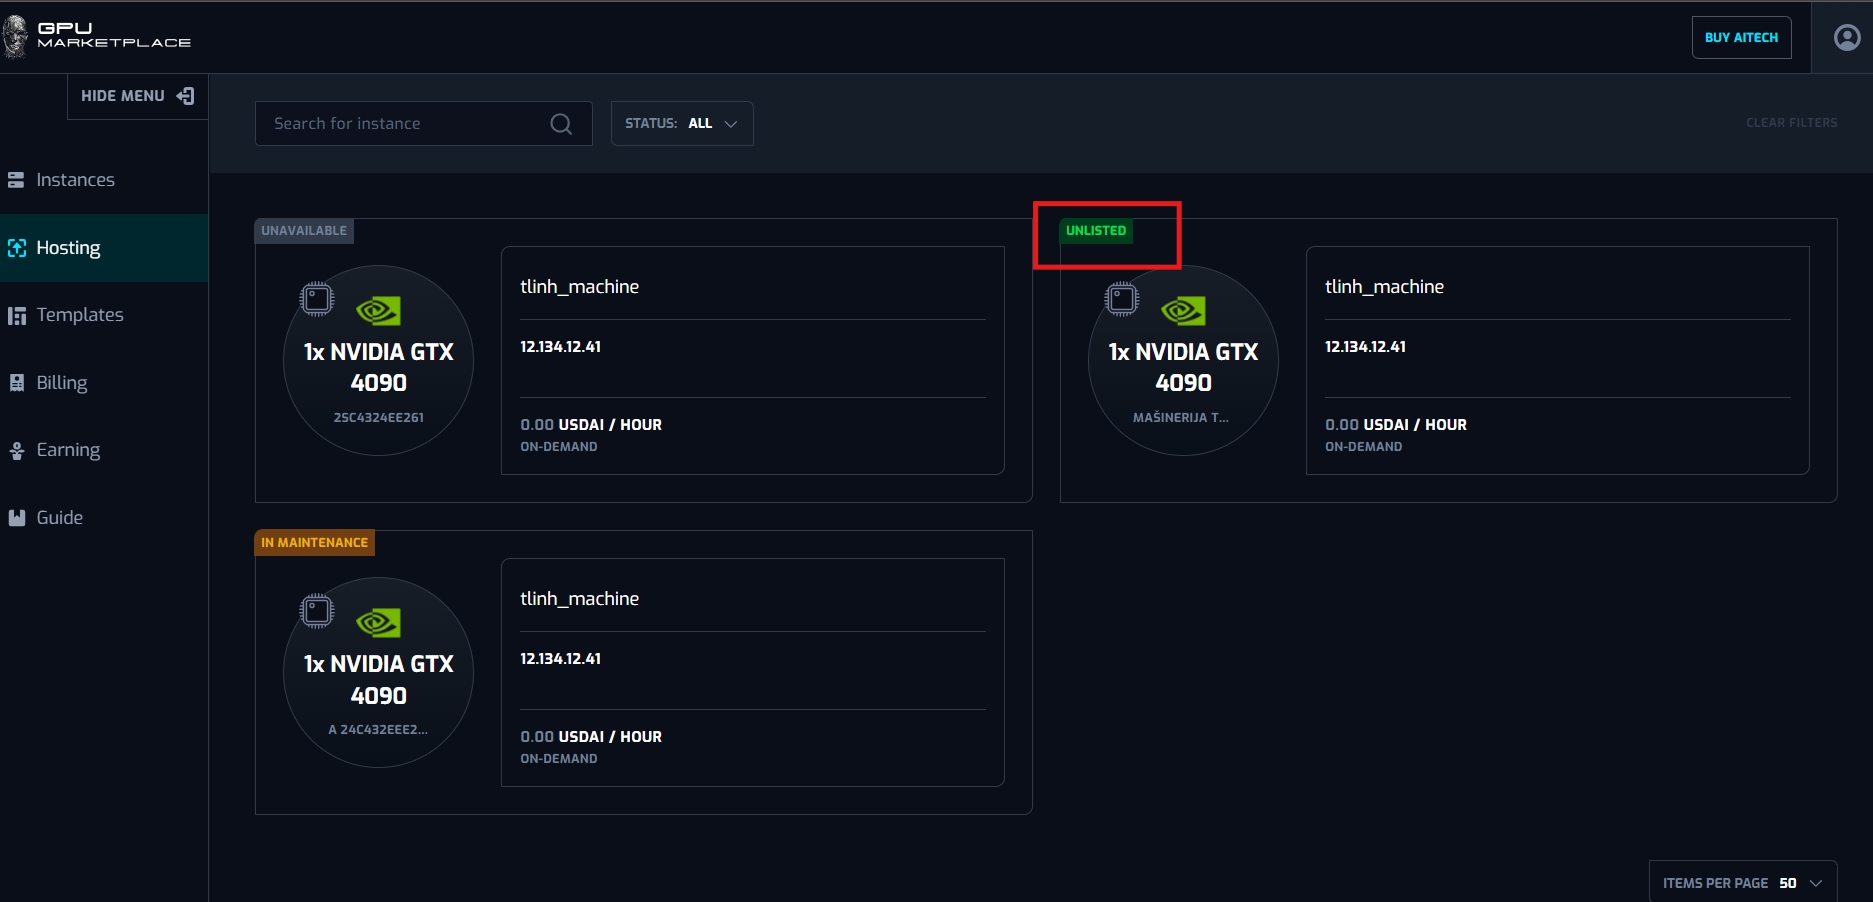This screenshot has height=902, width=1873.
Task: Click NVIDIA logo on the Unlisted machine
Action: [x=1183, y=311]
